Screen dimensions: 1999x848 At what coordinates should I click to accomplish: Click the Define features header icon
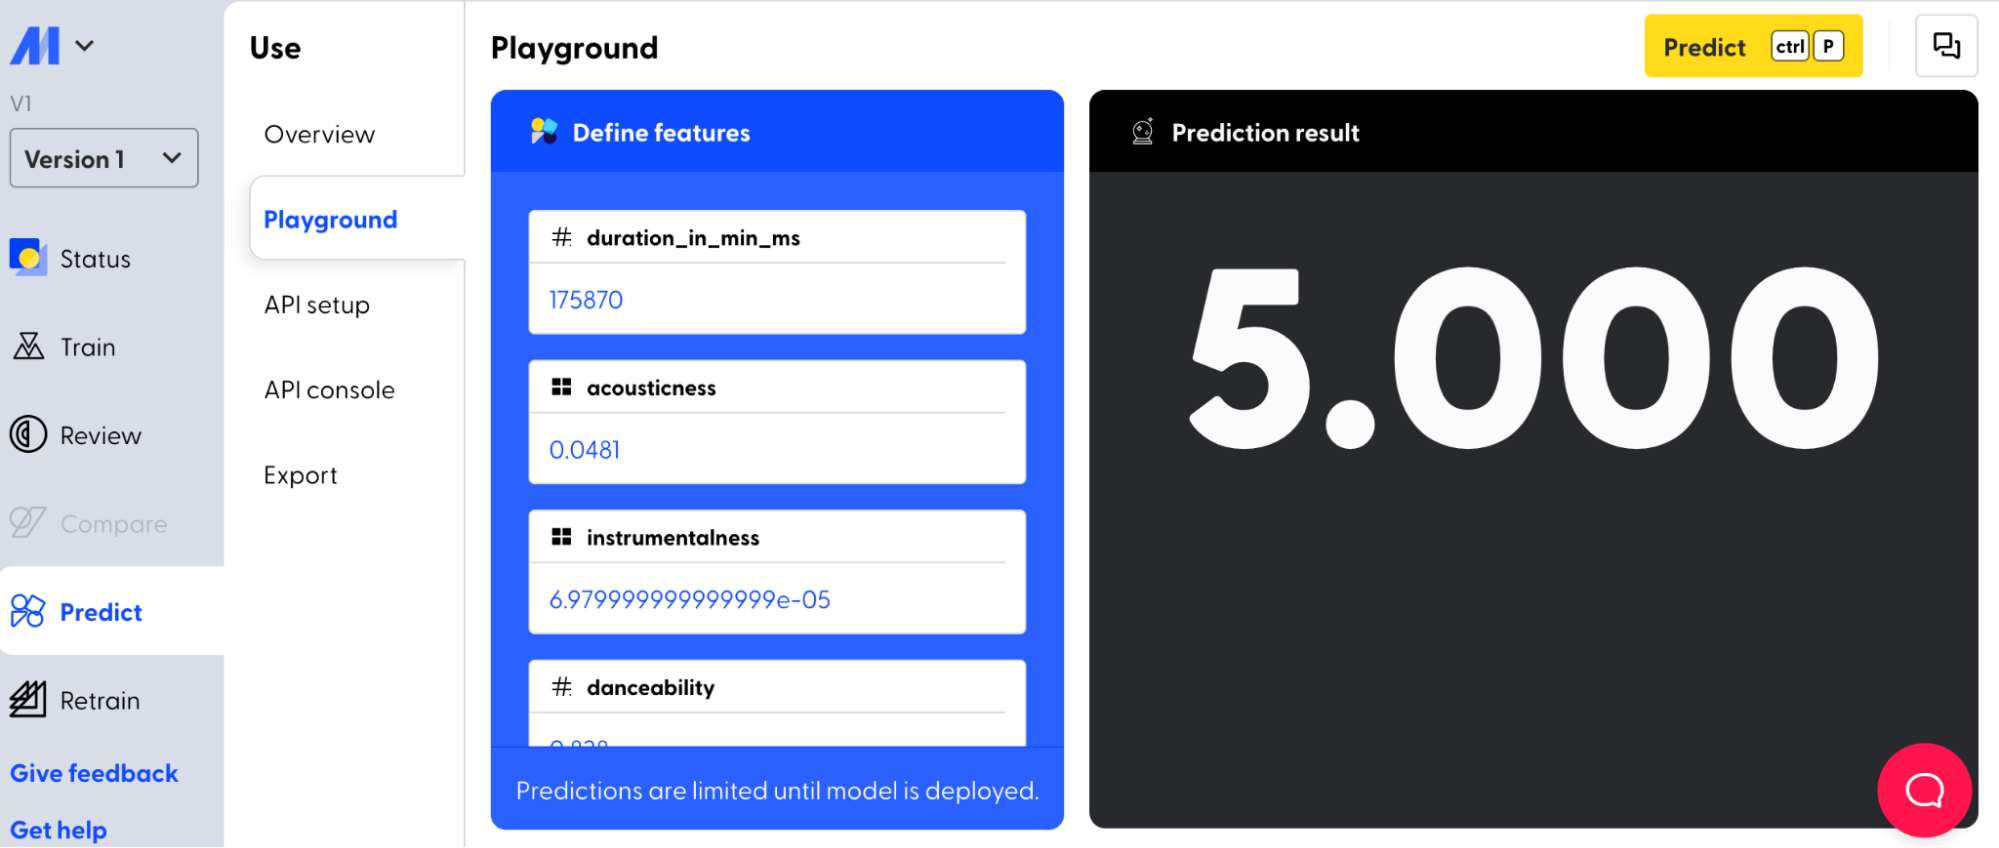click(x=544, y=132)
